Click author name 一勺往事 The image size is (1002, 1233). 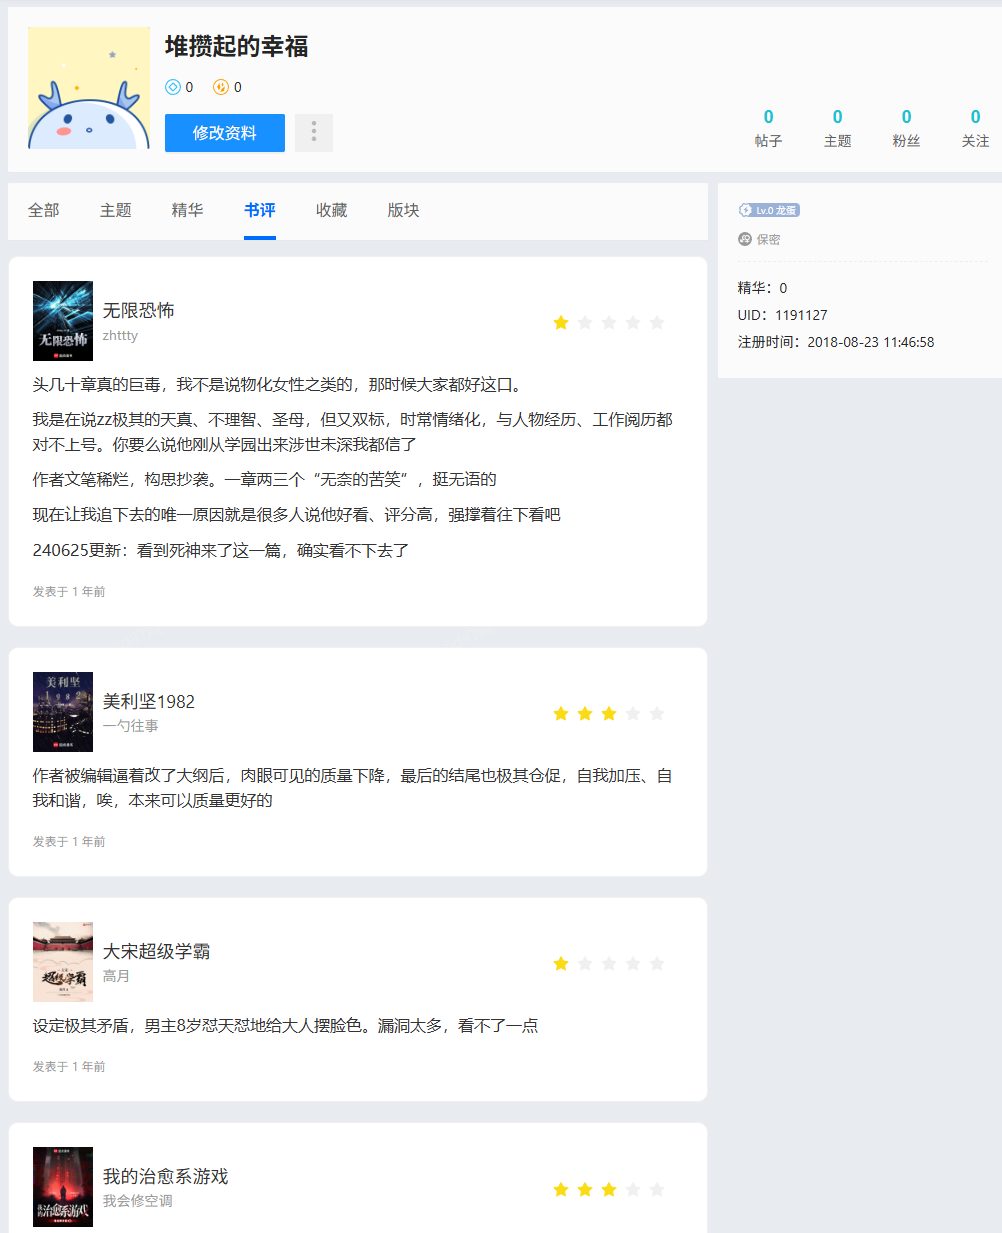coord(131,726)
